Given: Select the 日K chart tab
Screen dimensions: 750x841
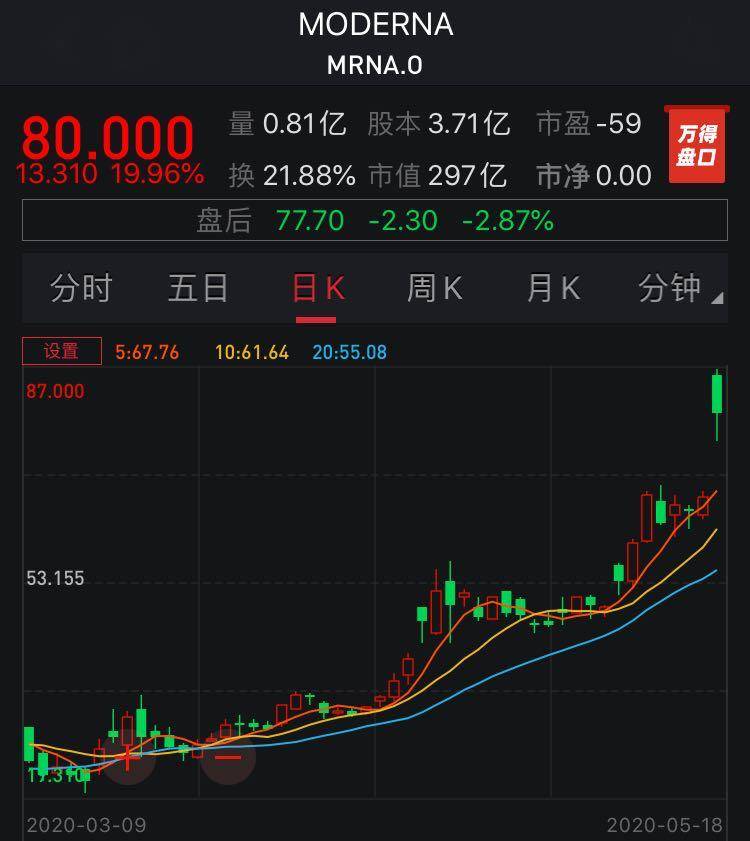Looking at the screenshot, I should (x=318, y=288).
